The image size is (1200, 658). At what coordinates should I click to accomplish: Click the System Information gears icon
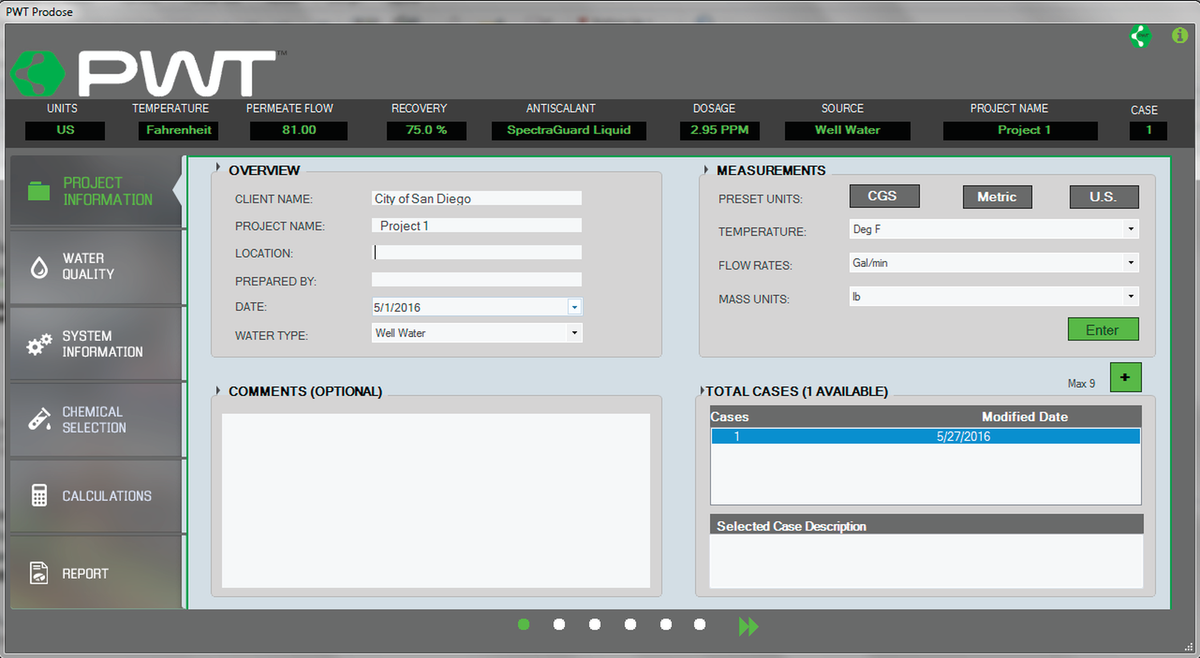pos(39,345)
